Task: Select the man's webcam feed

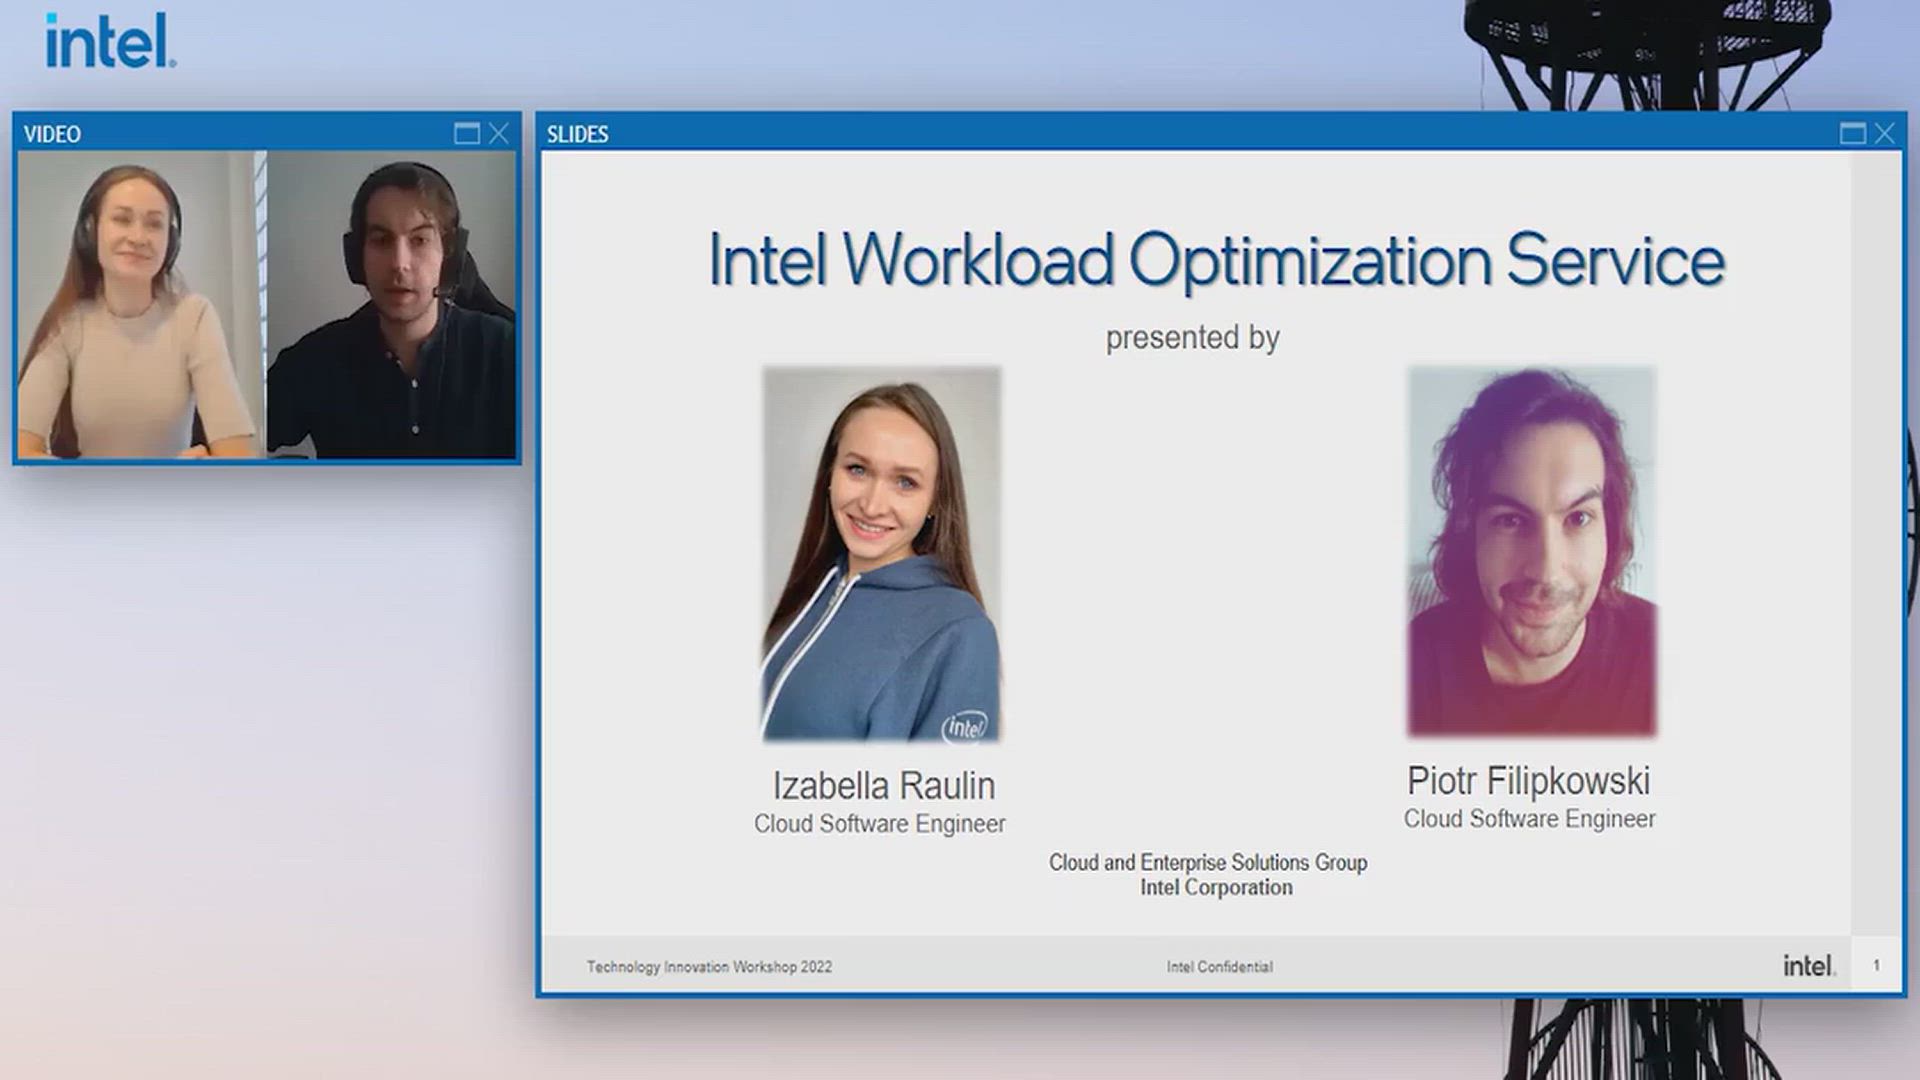Action: tap(392, 305)
